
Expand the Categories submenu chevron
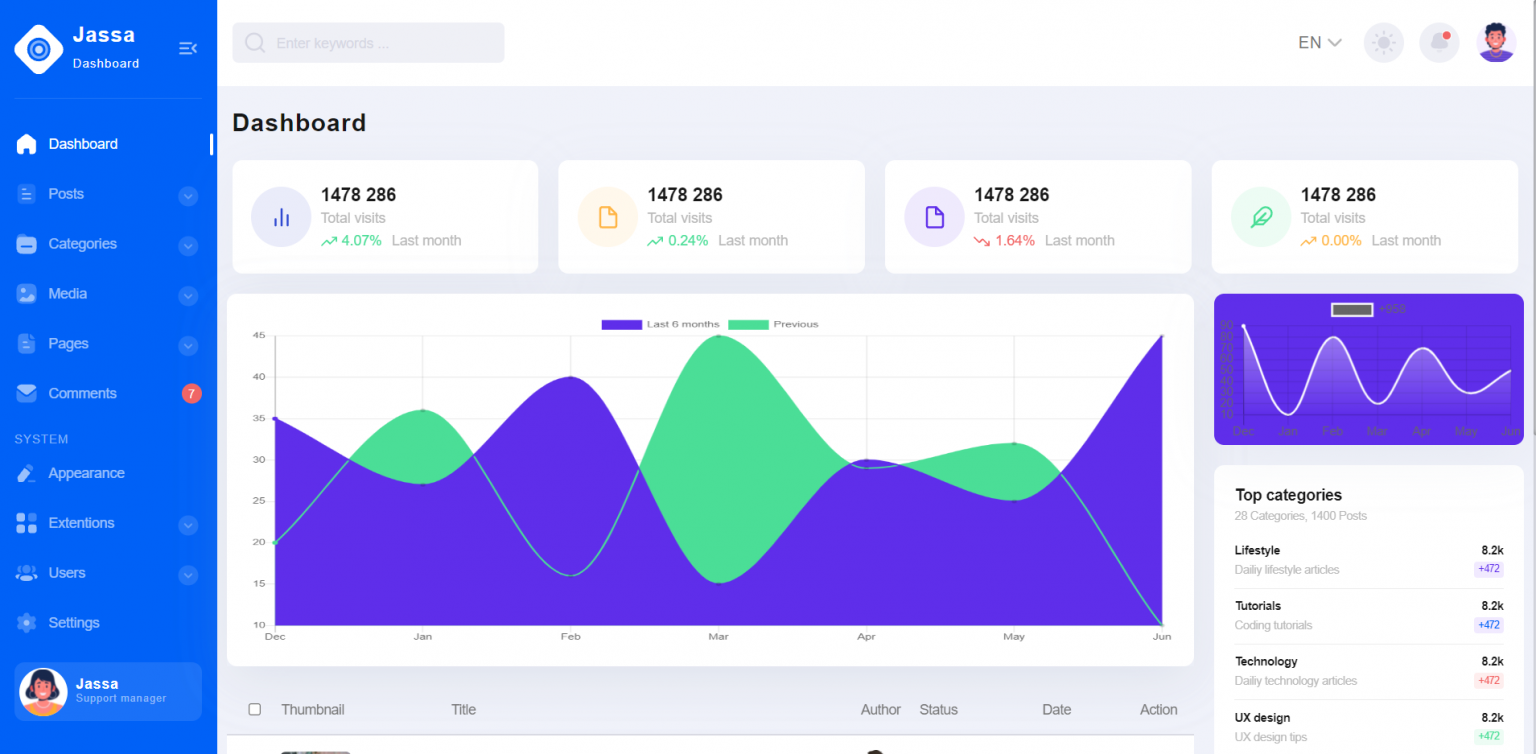tap(188, 246)
